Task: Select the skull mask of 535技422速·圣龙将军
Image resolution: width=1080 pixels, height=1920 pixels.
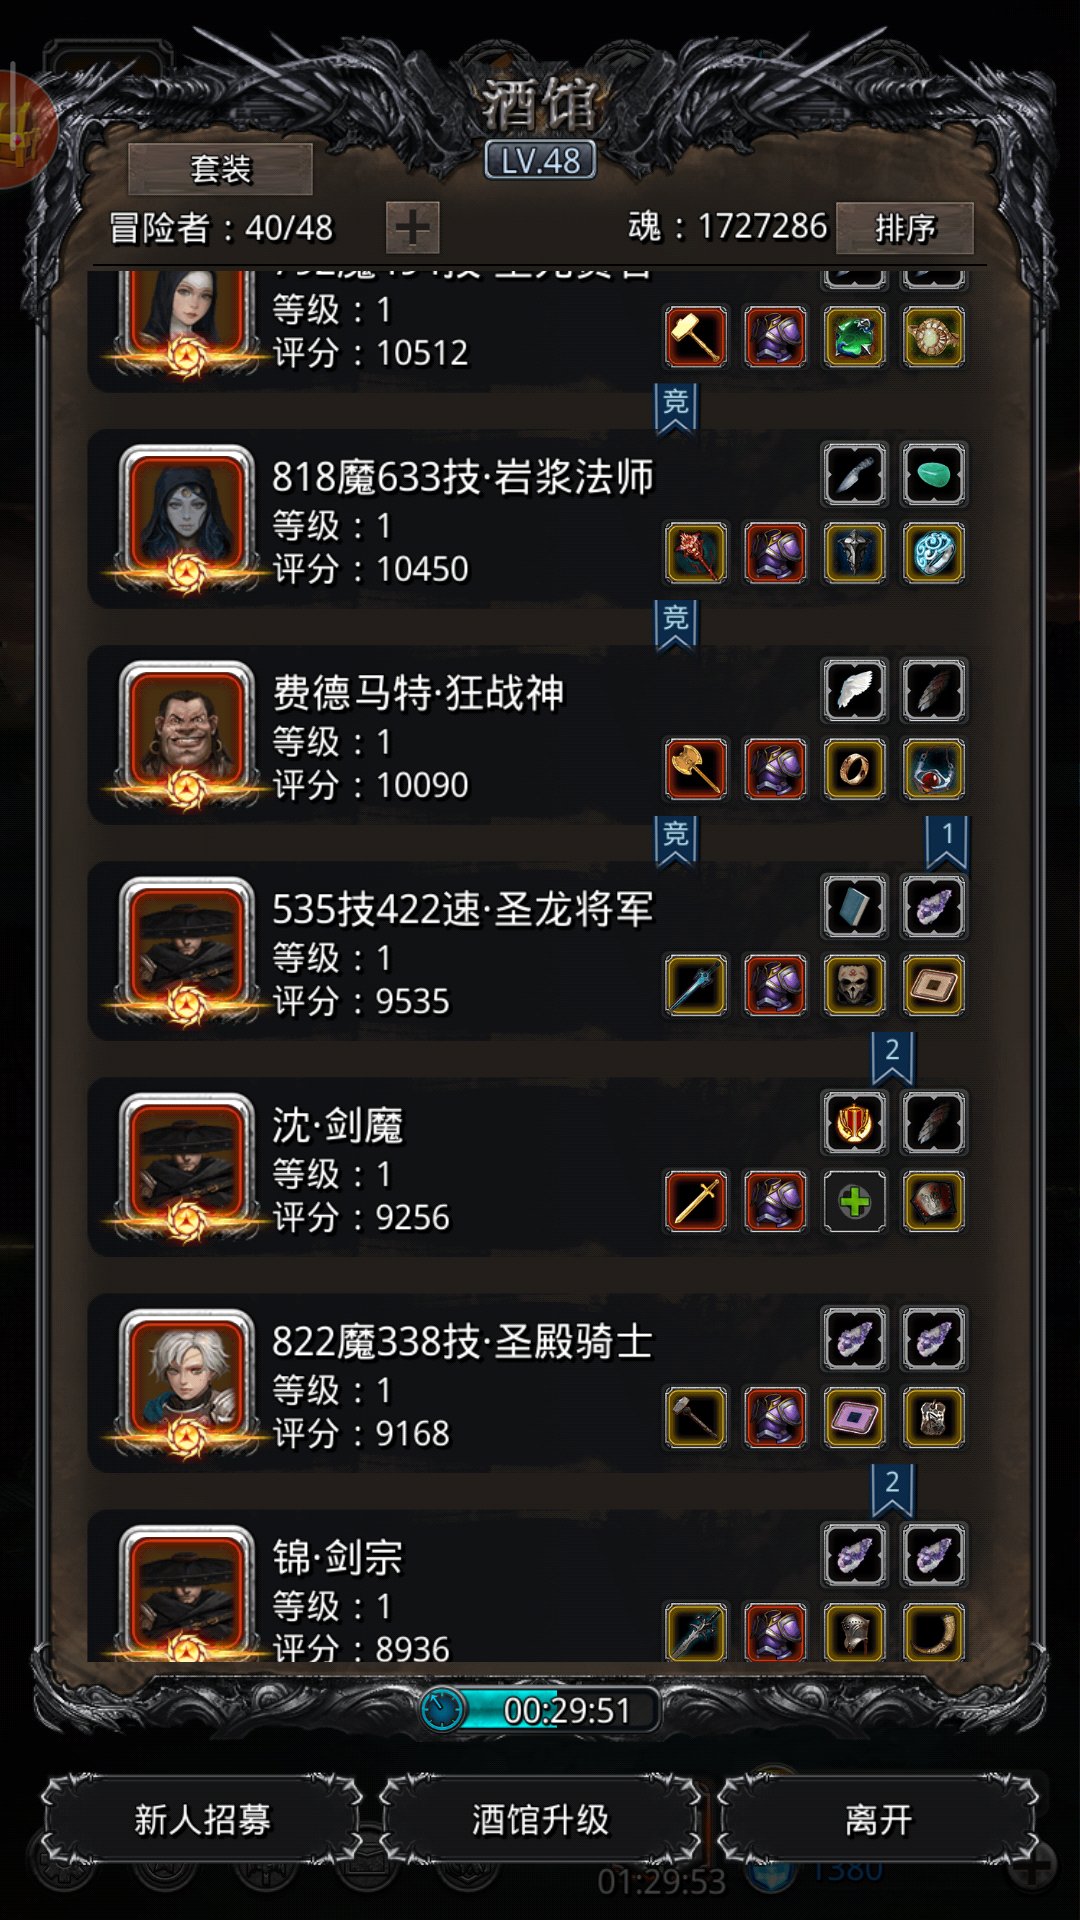Action: coord(854,985)
